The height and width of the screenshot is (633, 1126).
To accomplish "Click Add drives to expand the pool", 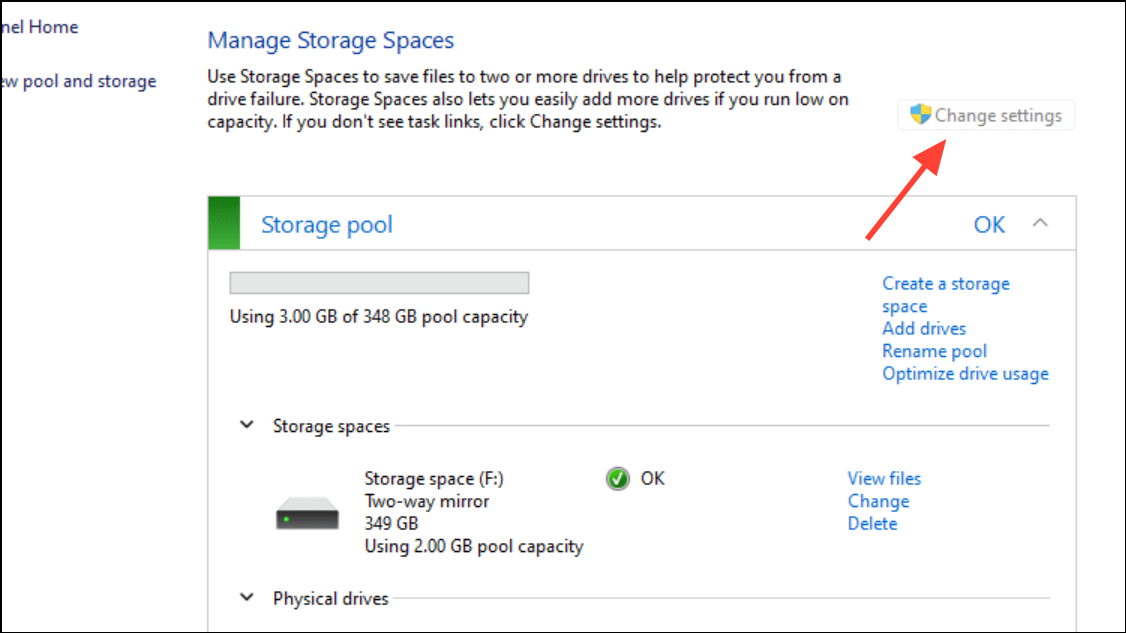I will pyautogui.click(x=923, y=328).
